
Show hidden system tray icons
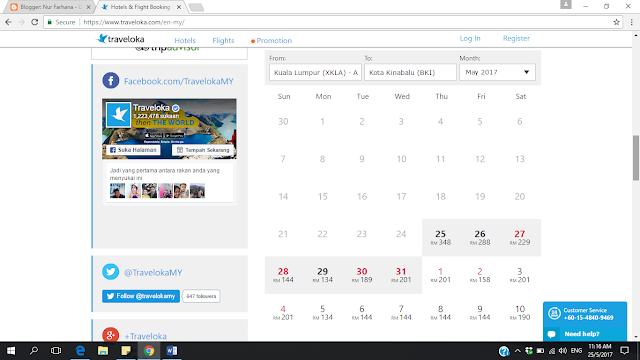518,351
